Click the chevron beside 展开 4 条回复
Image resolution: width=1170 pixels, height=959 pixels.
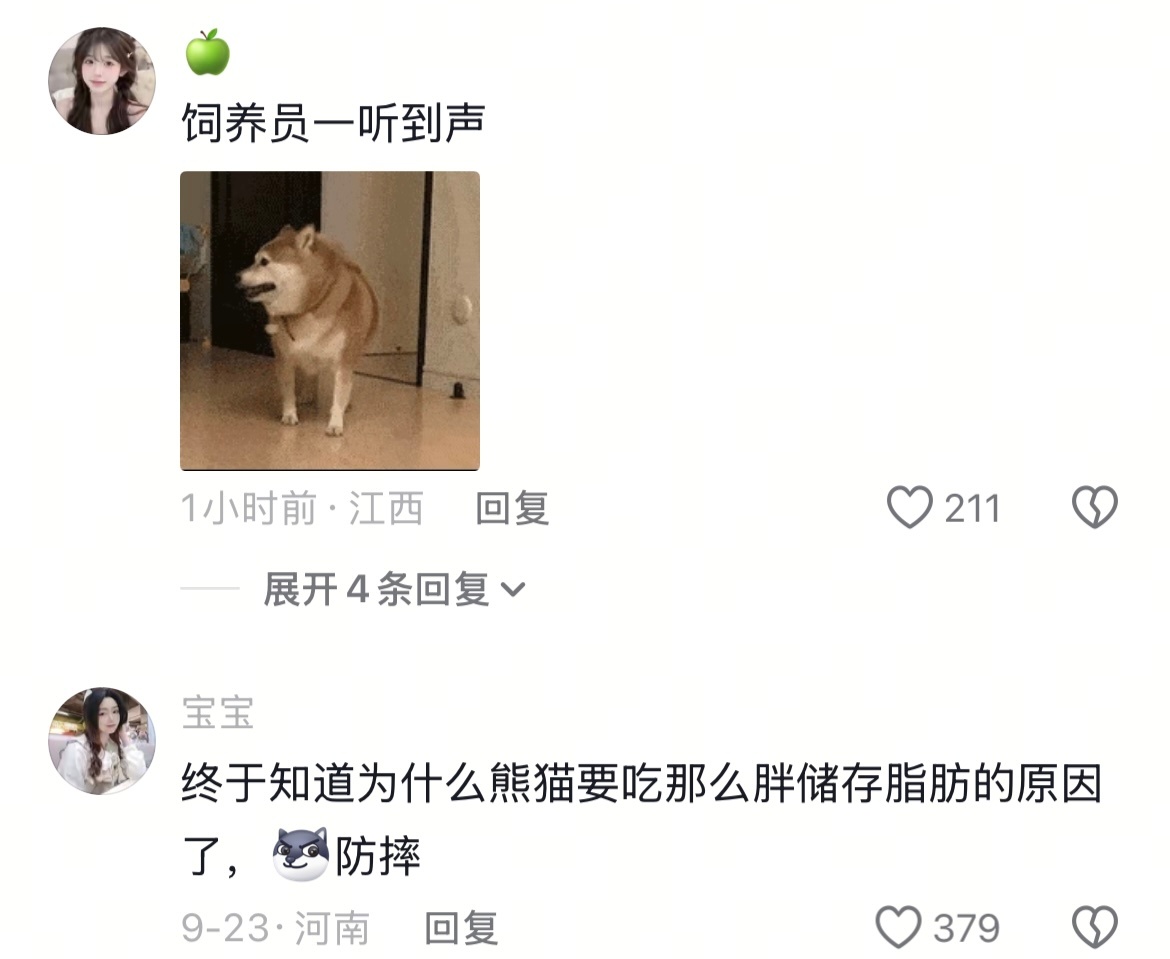point(513,590)
